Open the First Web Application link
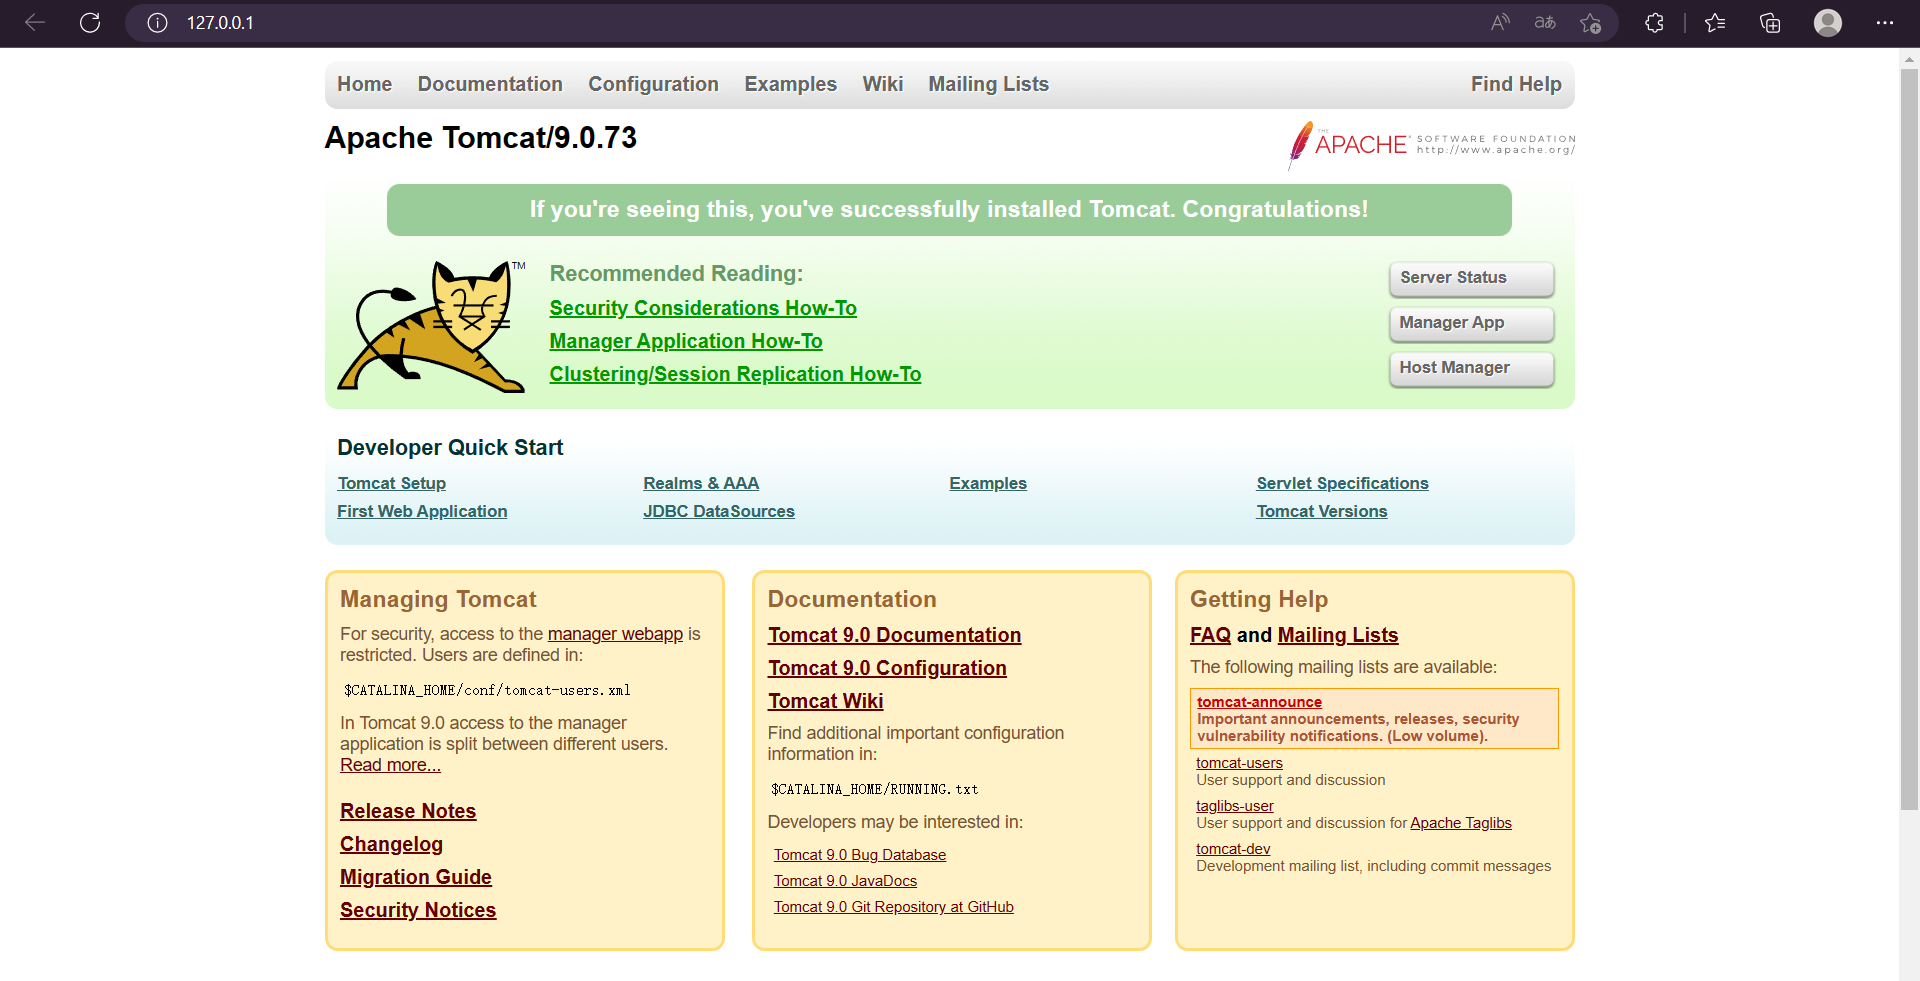 (x=422, y=511)
